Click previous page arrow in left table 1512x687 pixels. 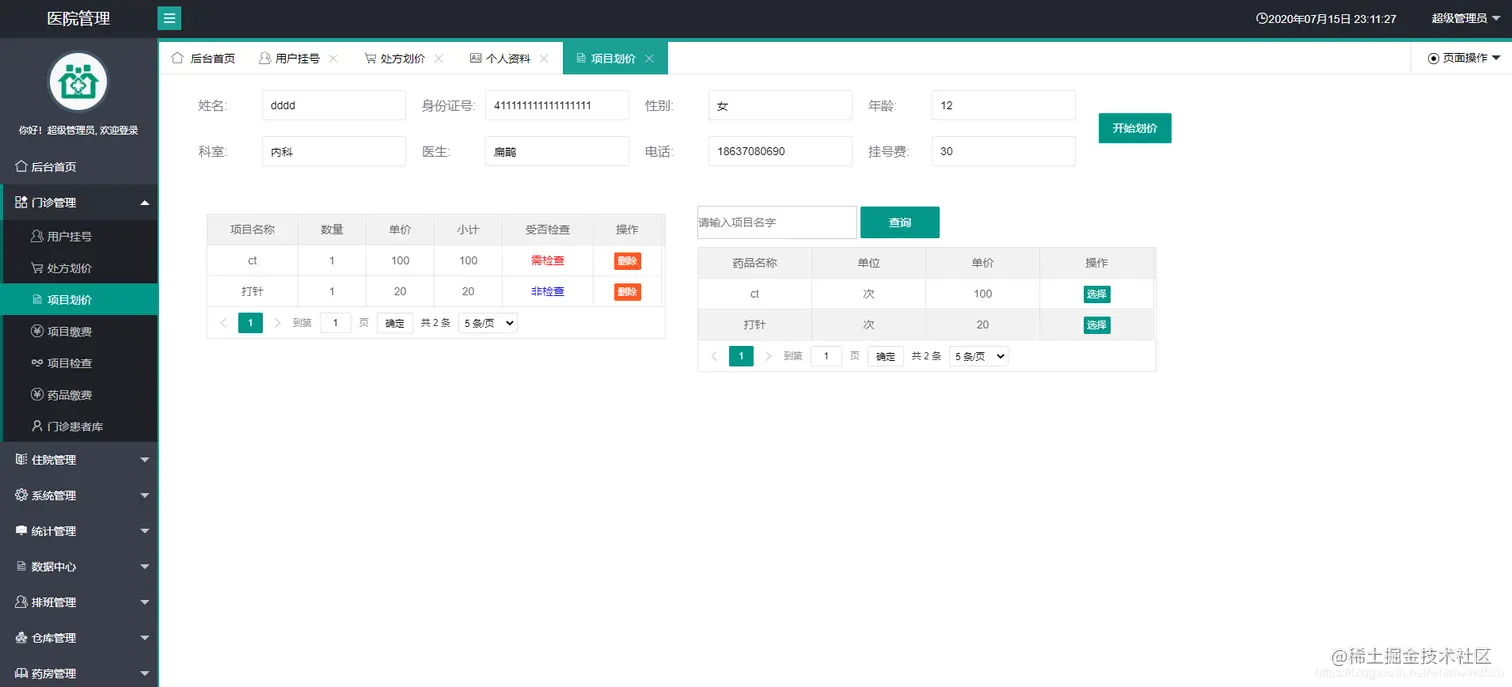223,323
